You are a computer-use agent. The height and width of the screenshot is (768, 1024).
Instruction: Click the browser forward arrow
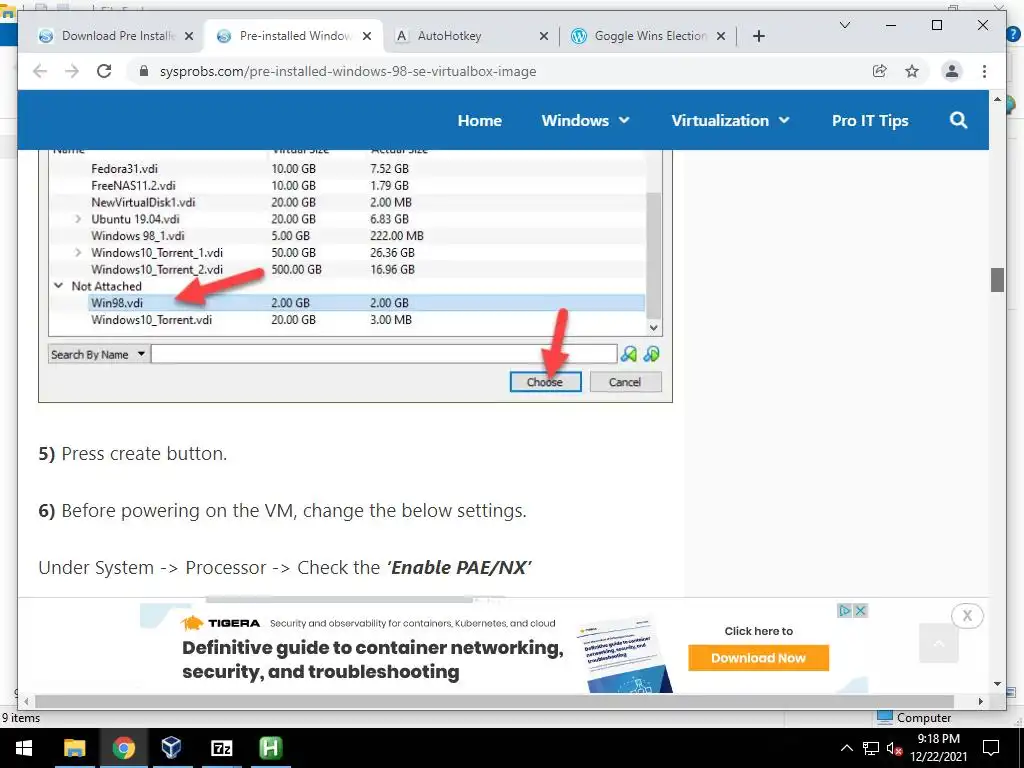click(72, 71)
